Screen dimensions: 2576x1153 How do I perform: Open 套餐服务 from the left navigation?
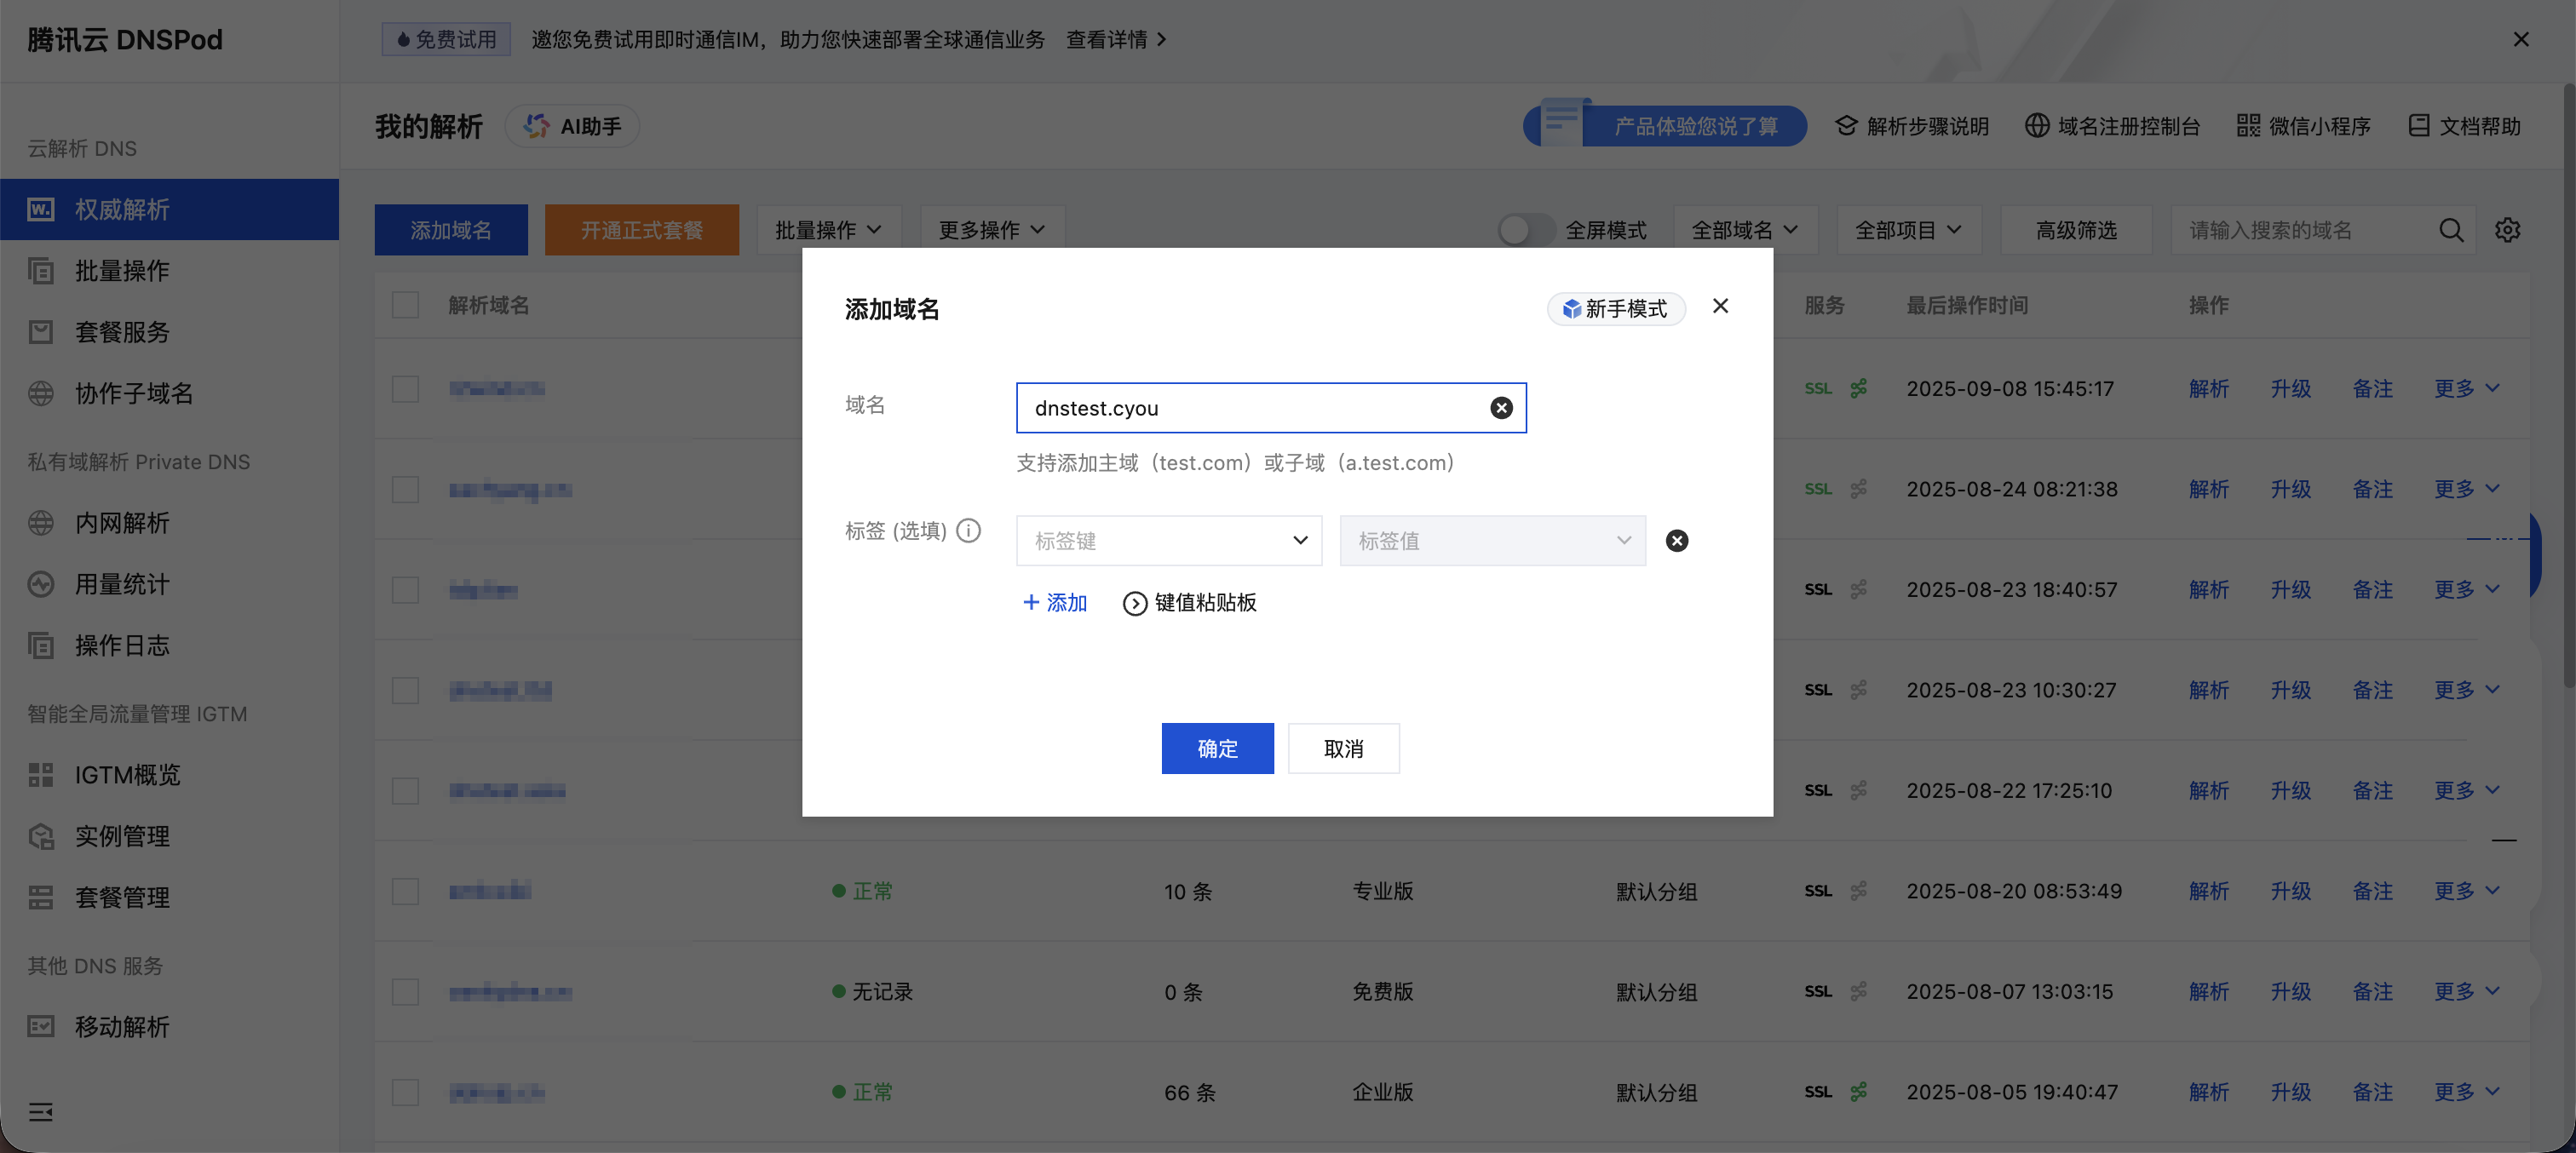coord(122,332)
